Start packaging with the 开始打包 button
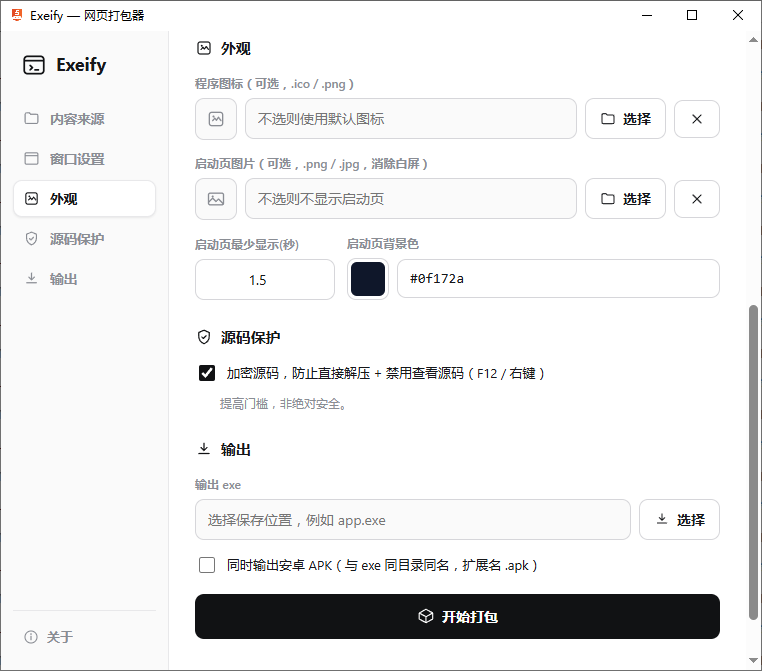Image resolution: width=762 pixels, height=671 pixels. point(457,617)
